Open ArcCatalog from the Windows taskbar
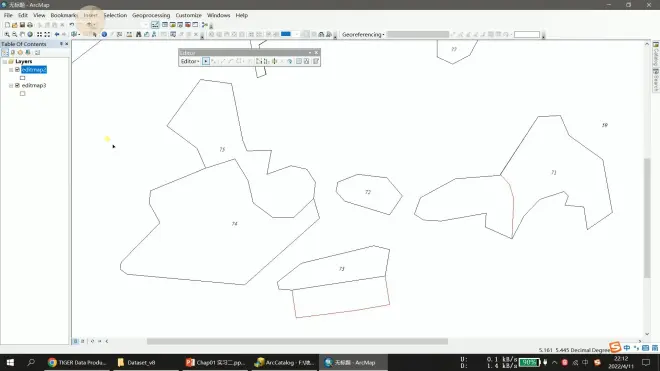The image size is (660, 371). [285, 362]
